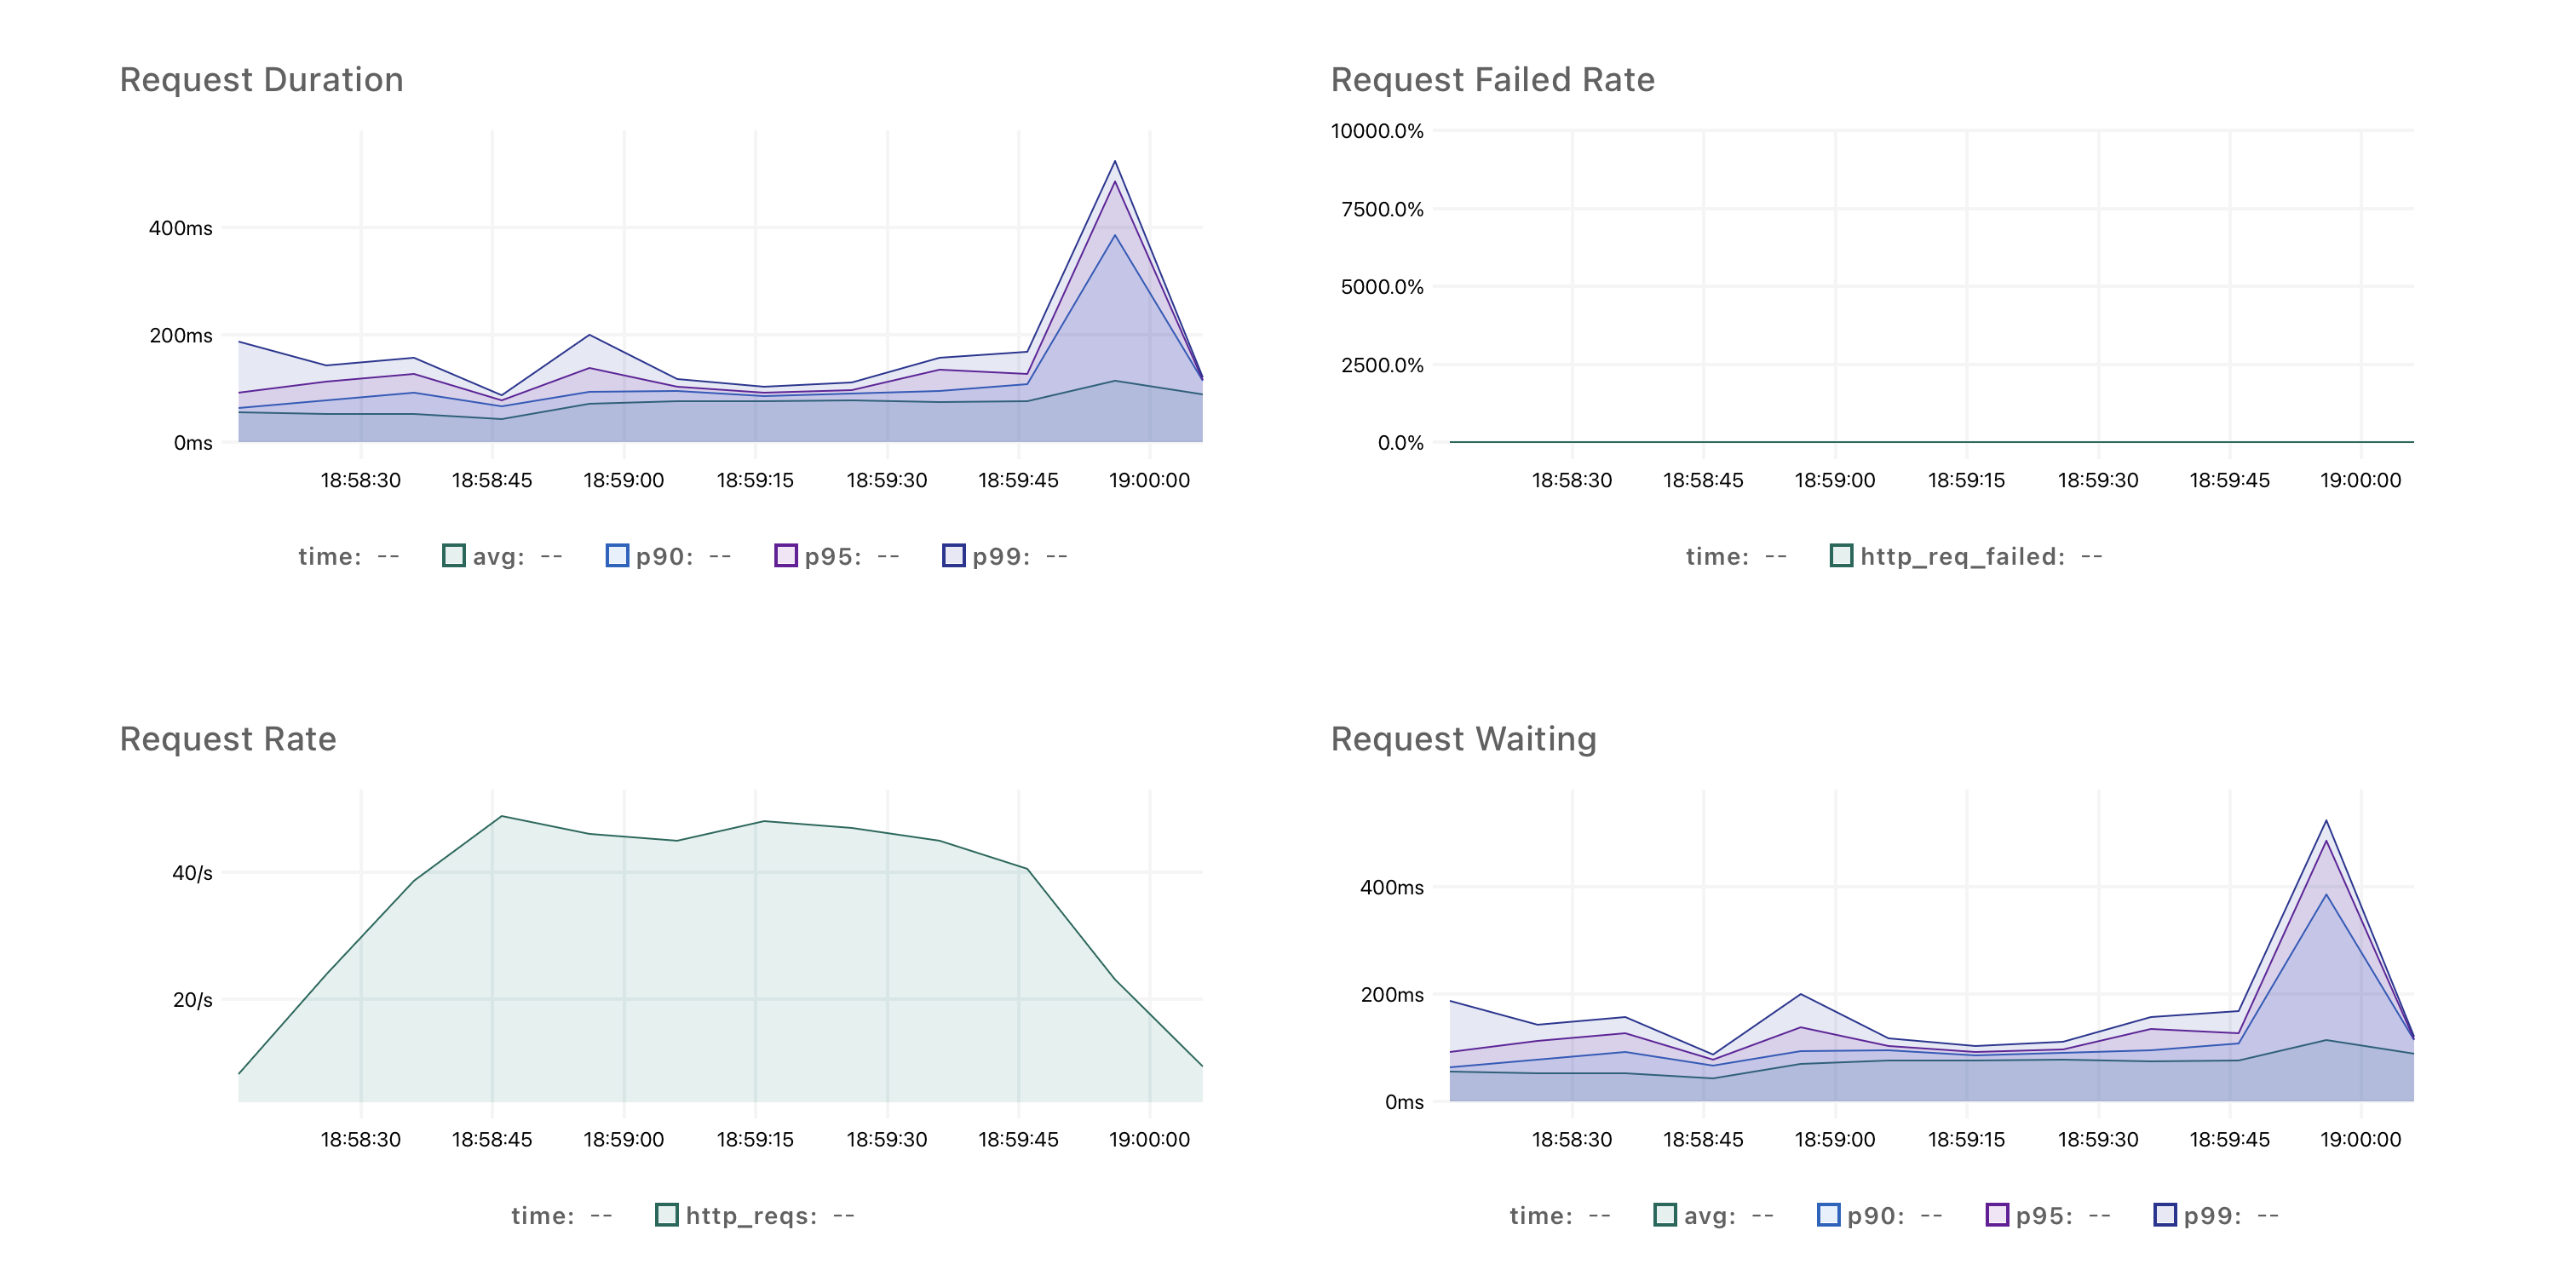Toggle http_req_failed legend marker
2576x1276 pixels.
[x=1841, y=556]
